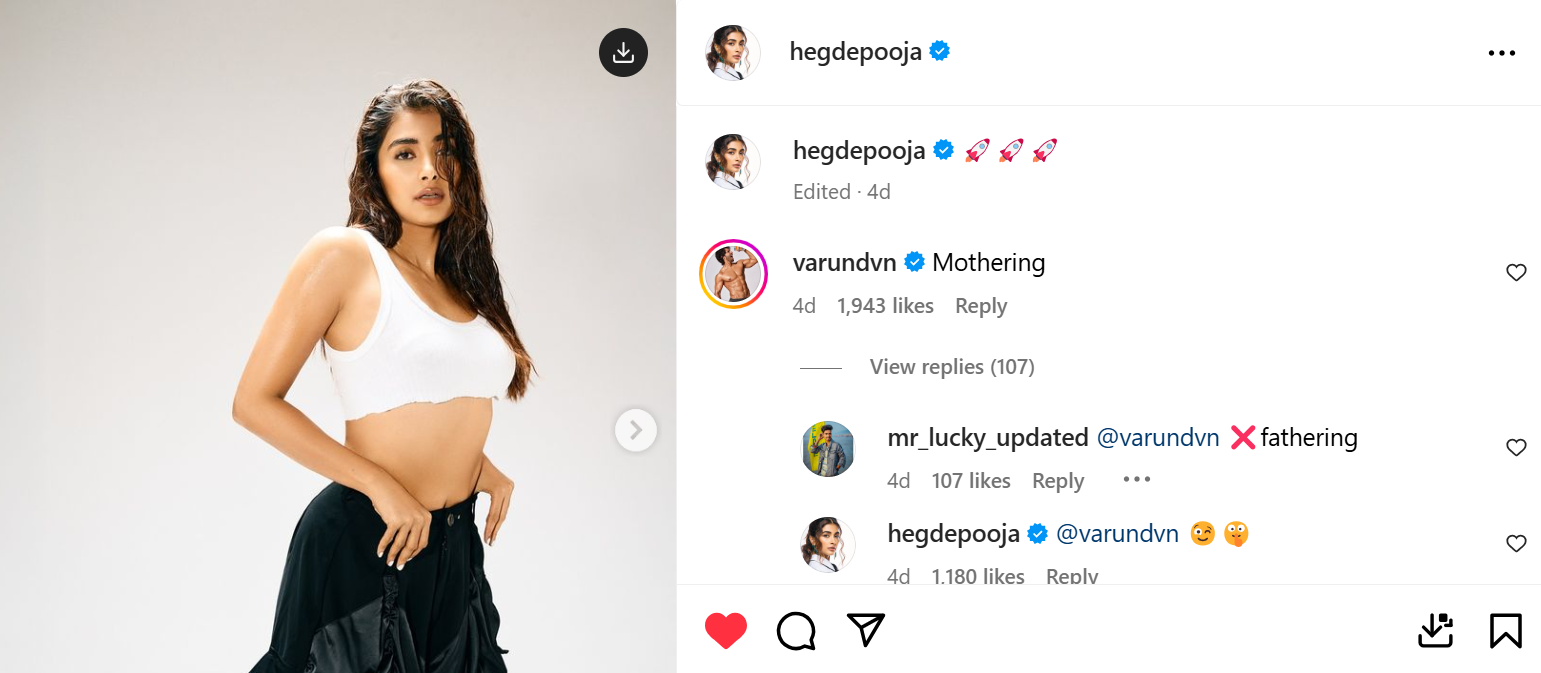Like varundvn's "Mothering" comment

(1516, 272)
